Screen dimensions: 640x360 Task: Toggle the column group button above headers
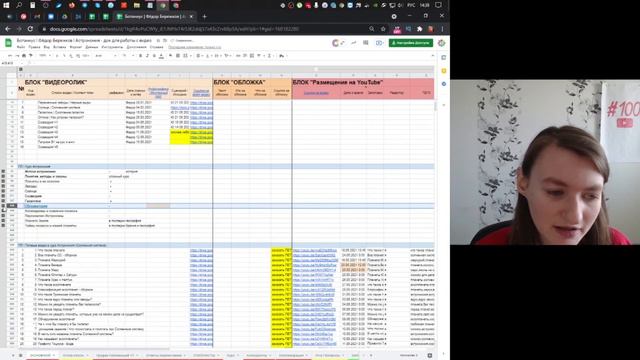(x=20, y=69)
